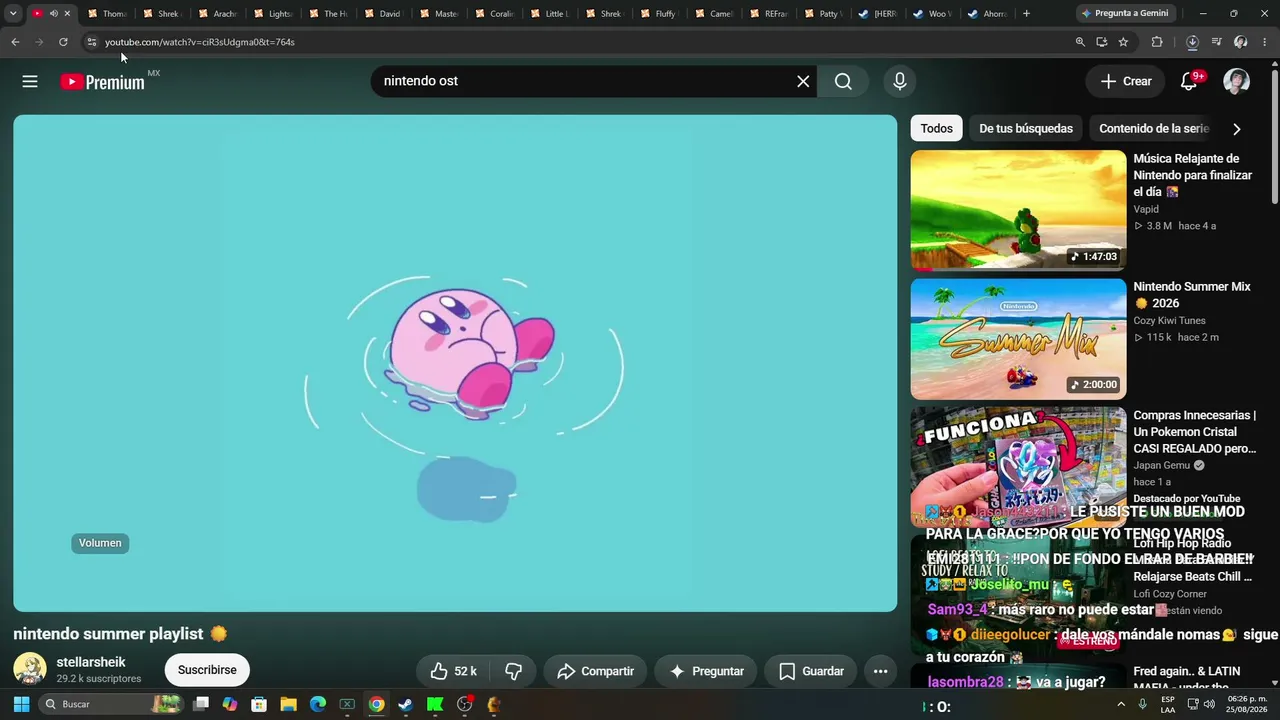Open the YouTube guide hamburger menu
Image resolution: width=1280 pixels, height=720 pixels.
click(x=30, y=82)
